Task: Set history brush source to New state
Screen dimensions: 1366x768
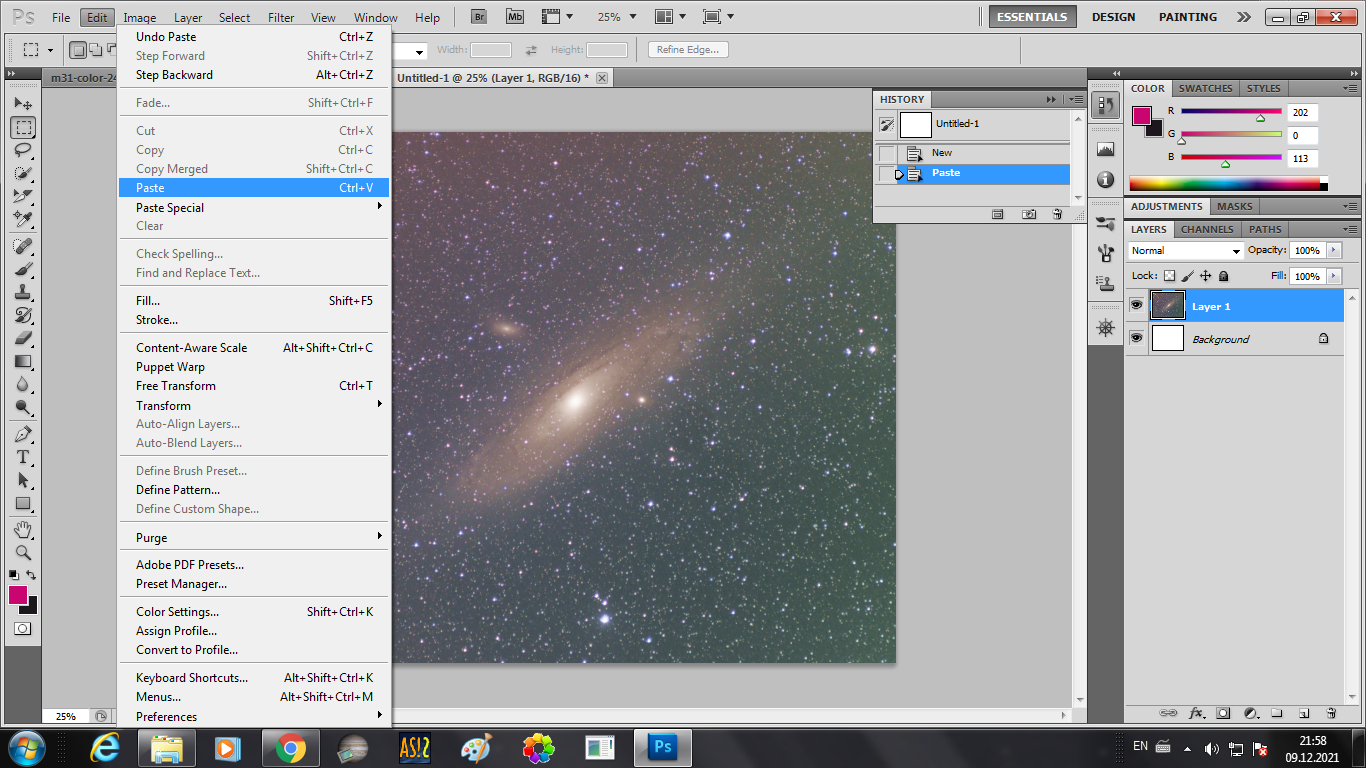Action: click(887, 153)
